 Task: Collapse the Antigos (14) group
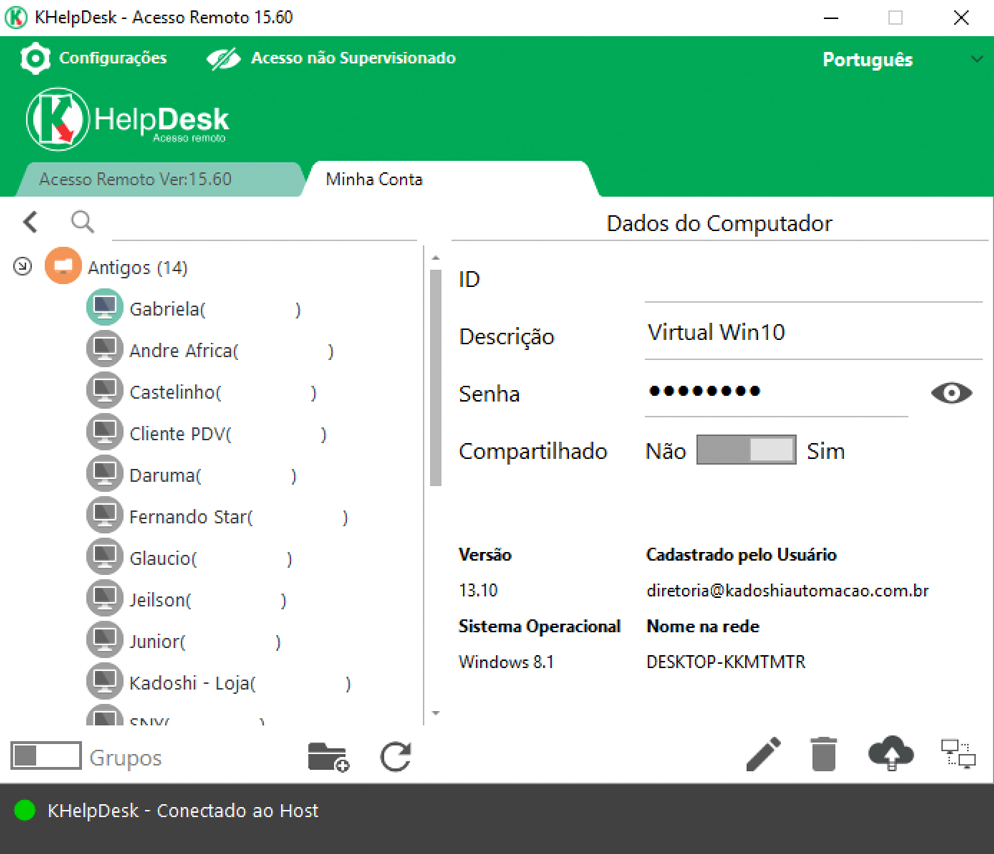(x=23, y=267)
